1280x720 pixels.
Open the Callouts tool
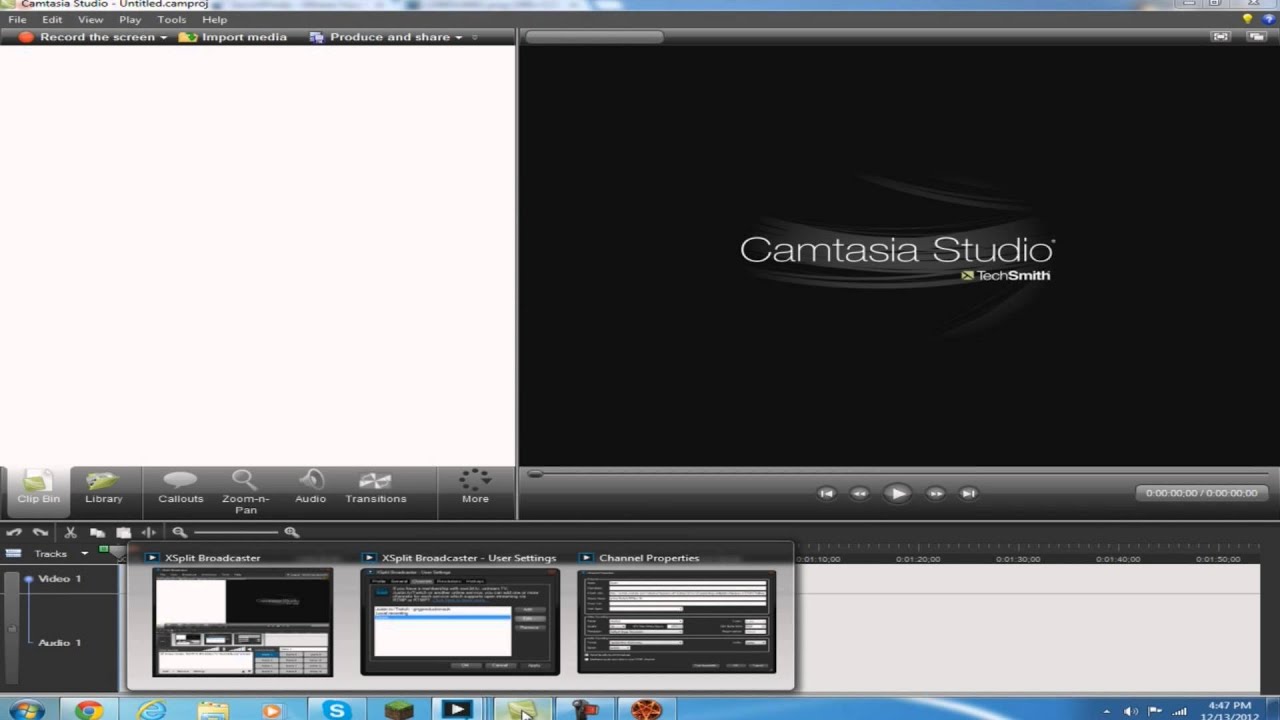(180, 489)
